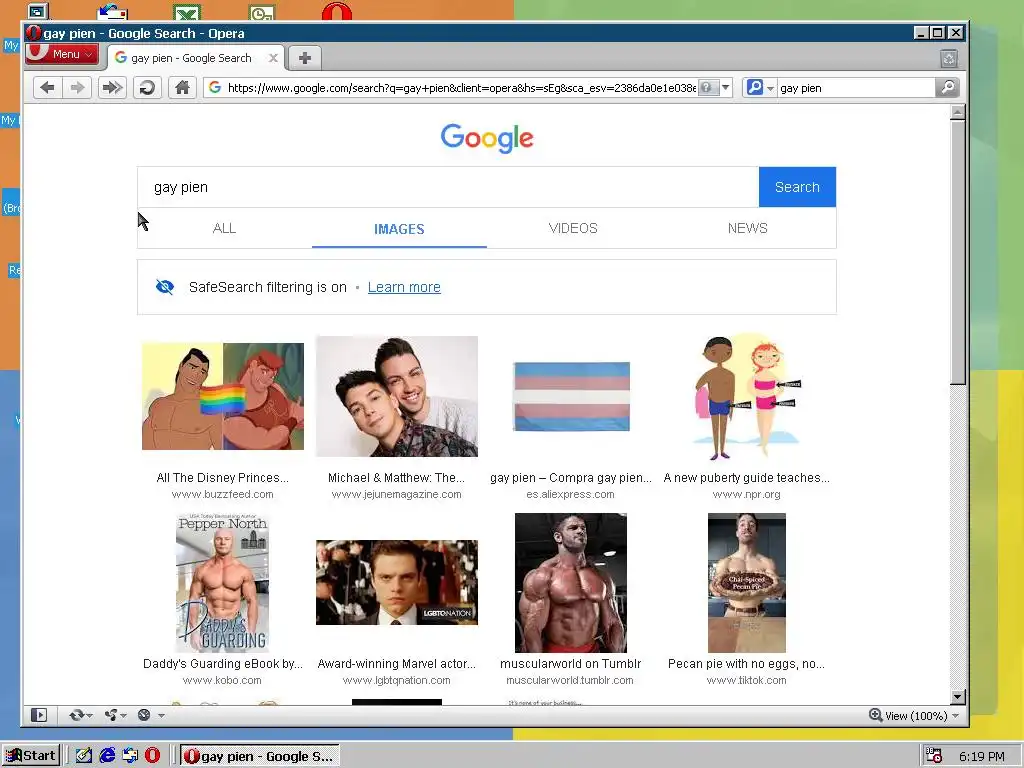Image resolution: width=1024 pixels, height=768 pixels.
Task: Reload the page with the Reload icon
Action: click(148, 88)
